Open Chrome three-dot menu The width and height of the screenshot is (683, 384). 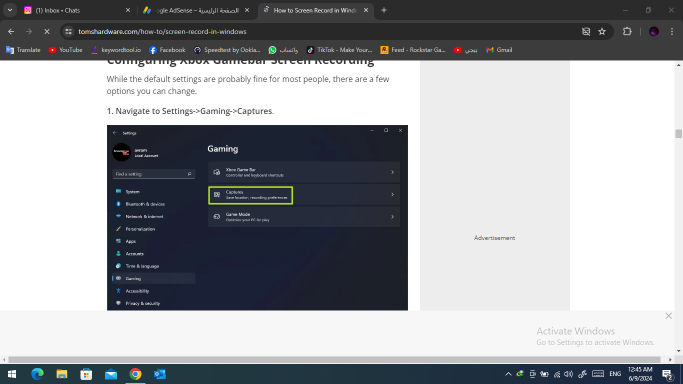[x=672, y=31]
